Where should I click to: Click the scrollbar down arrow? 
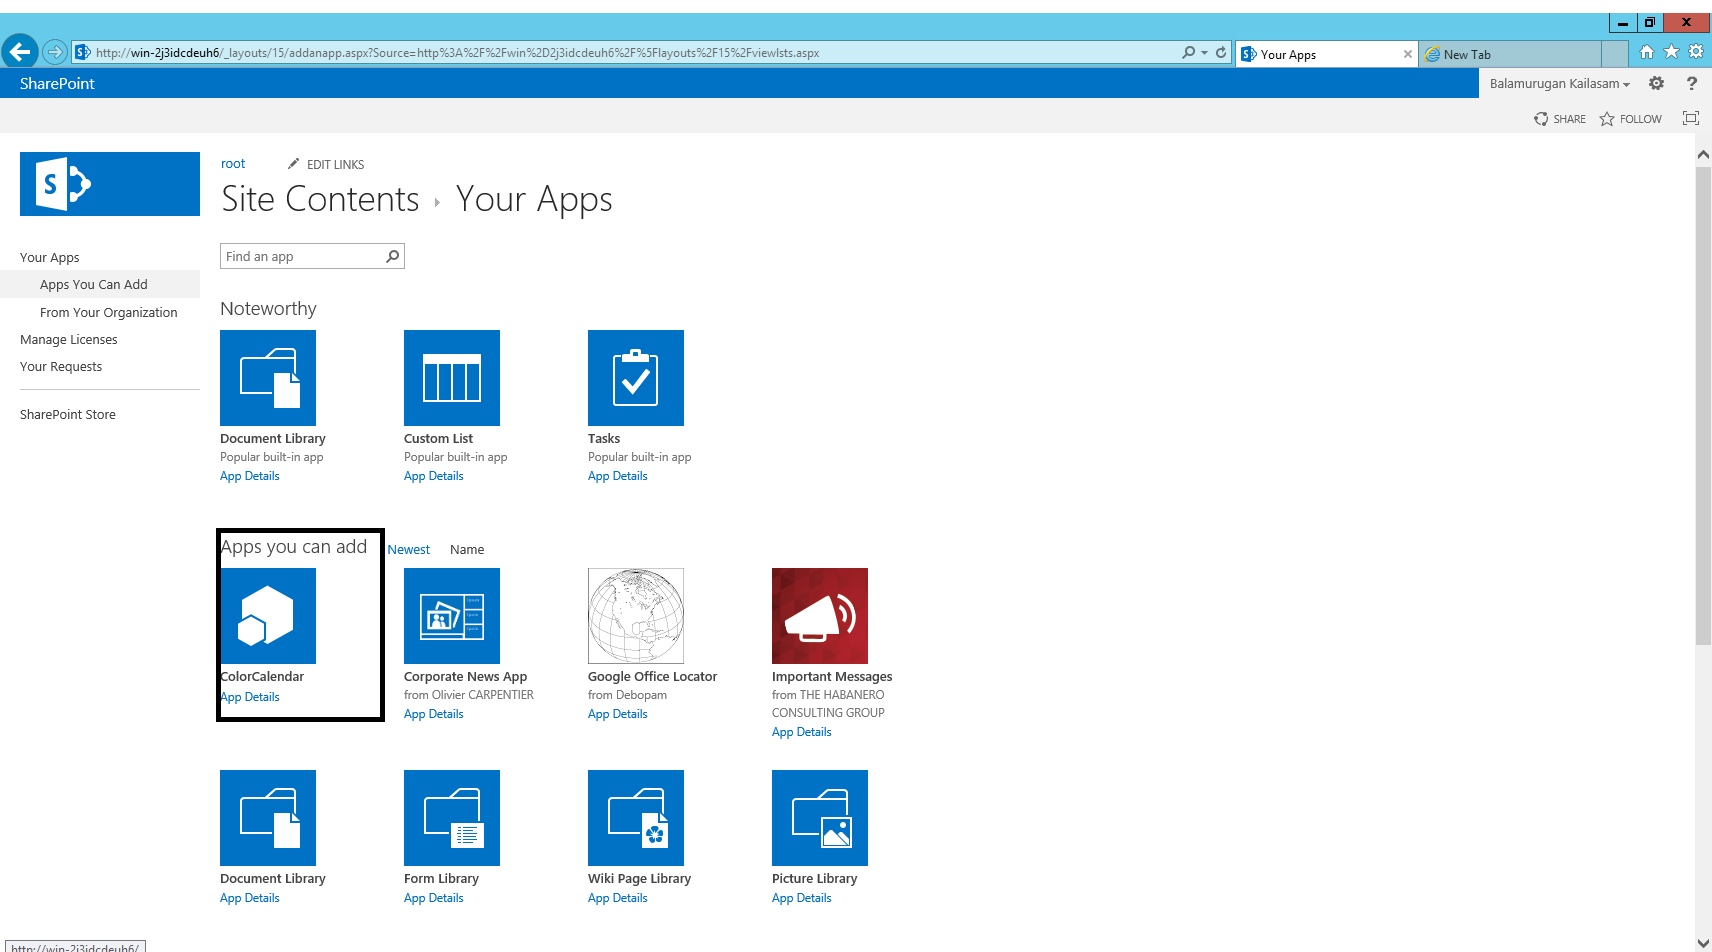pos(1704,942)
